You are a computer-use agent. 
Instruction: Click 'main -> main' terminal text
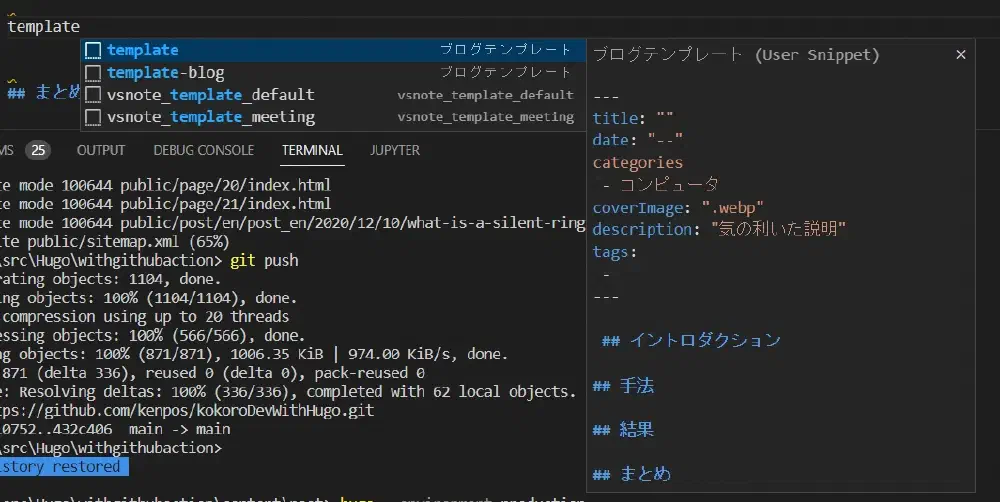click(179, 429)
